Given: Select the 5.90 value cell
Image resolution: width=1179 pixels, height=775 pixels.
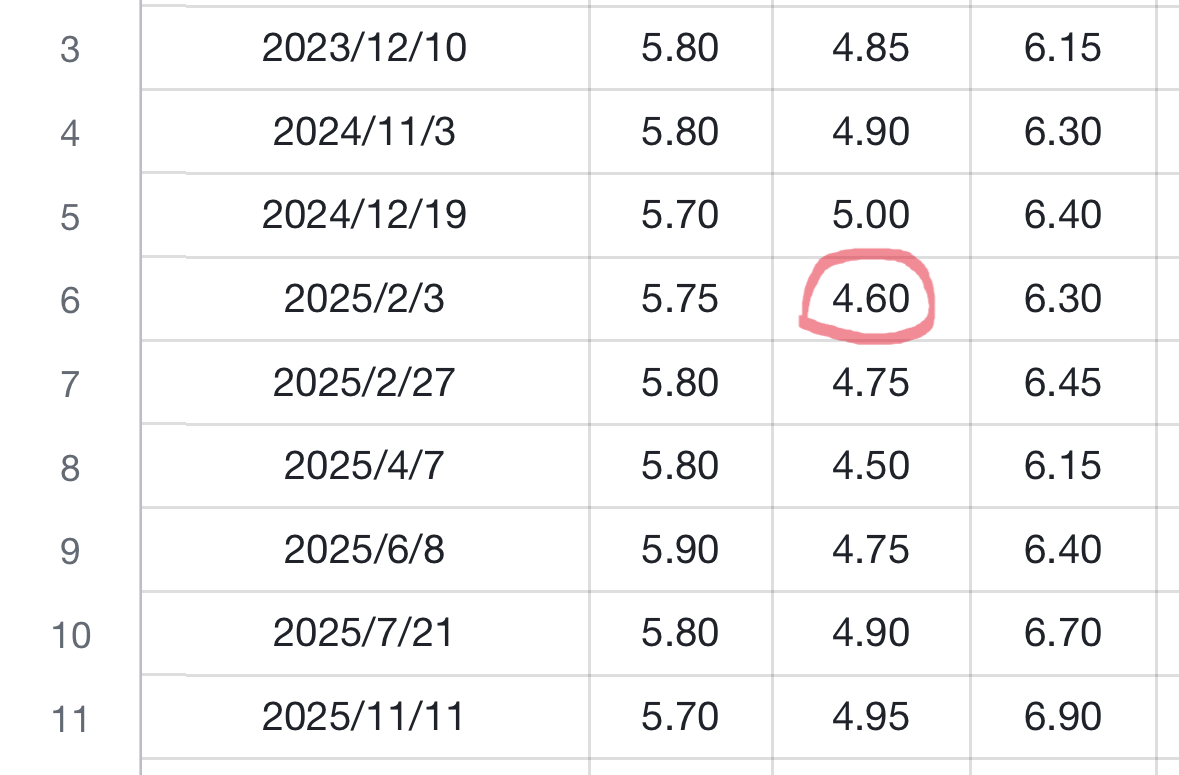Looking at the screenshot, I should [x=680, y=550].
